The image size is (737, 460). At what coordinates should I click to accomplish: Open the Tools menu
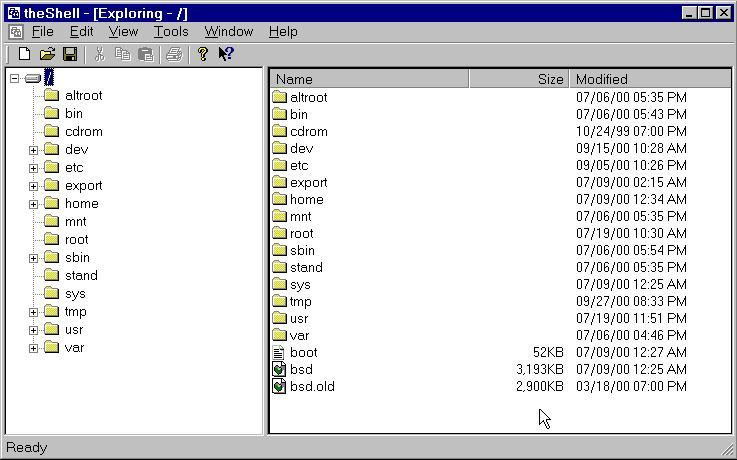pyautogui.click(x=171, y=32)
